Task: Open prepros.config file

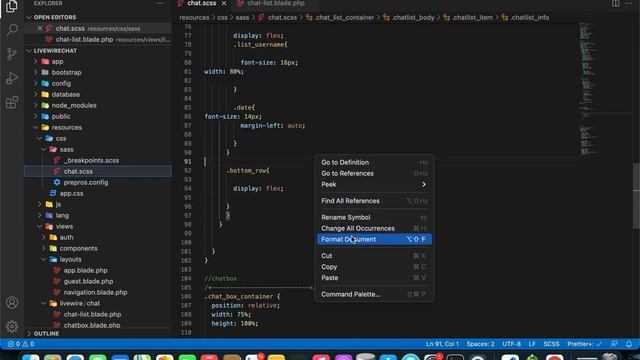Action: [86, 182]
